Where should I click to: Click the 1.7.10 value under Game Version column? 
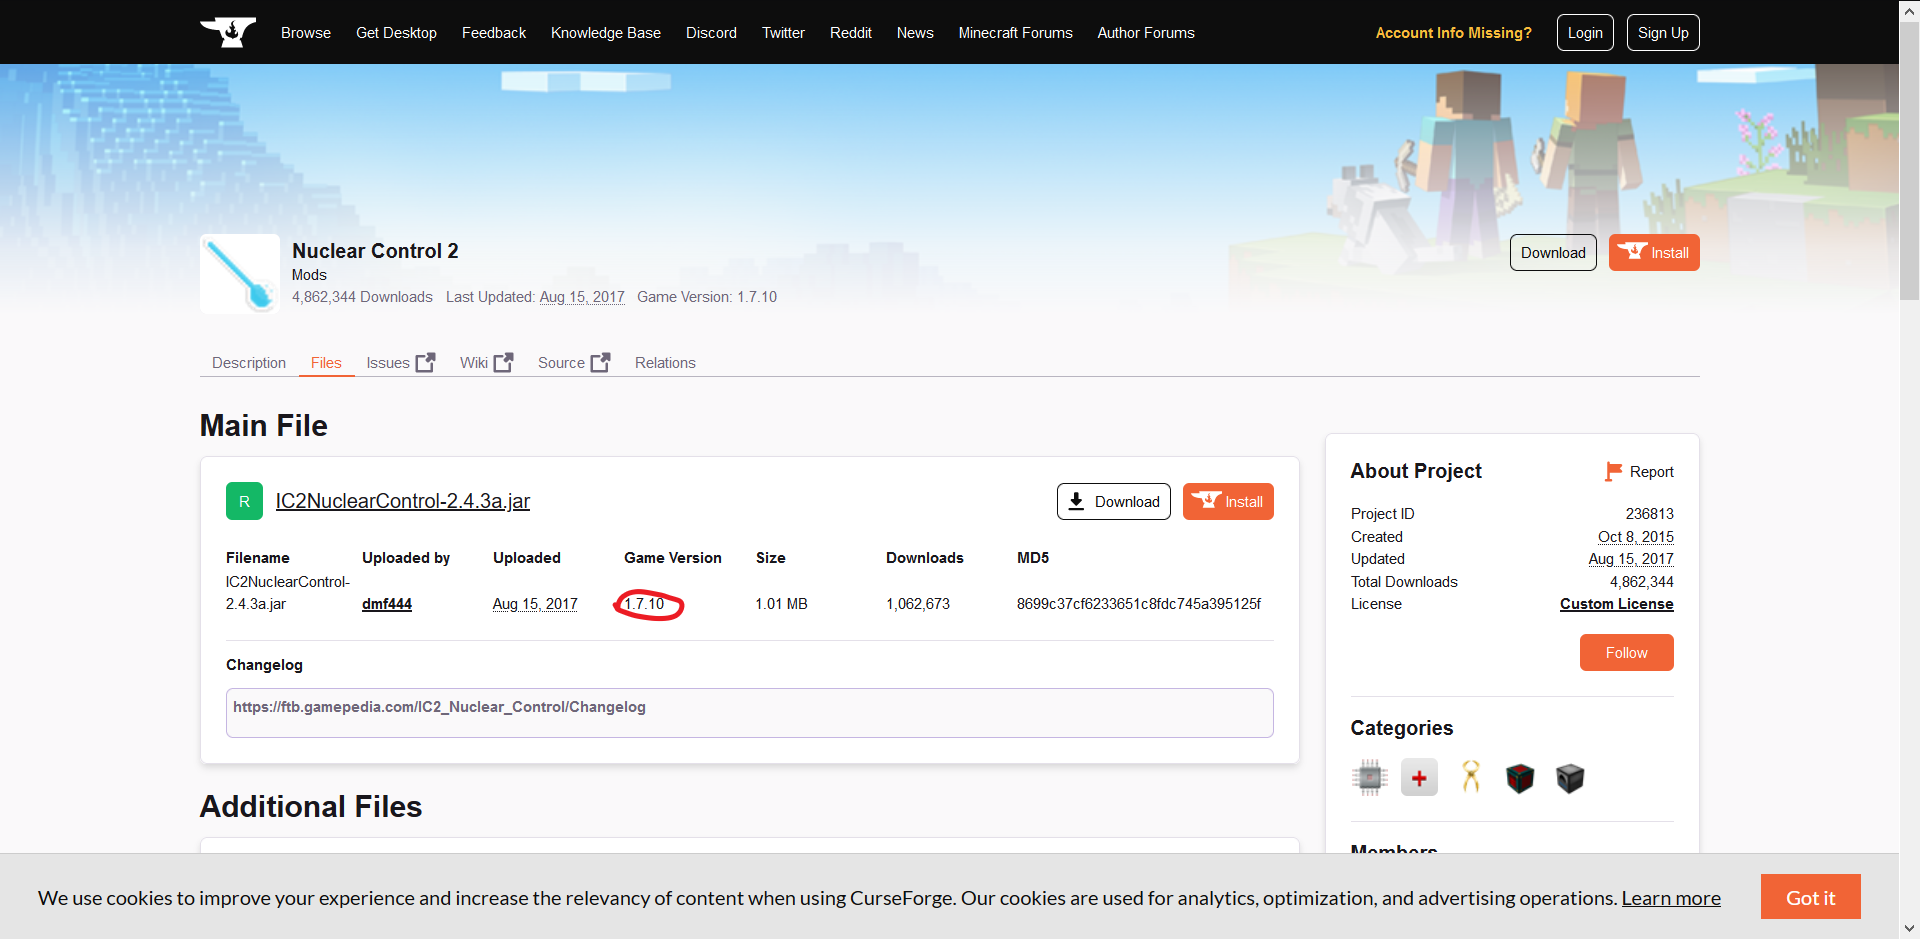click(644, 604)
